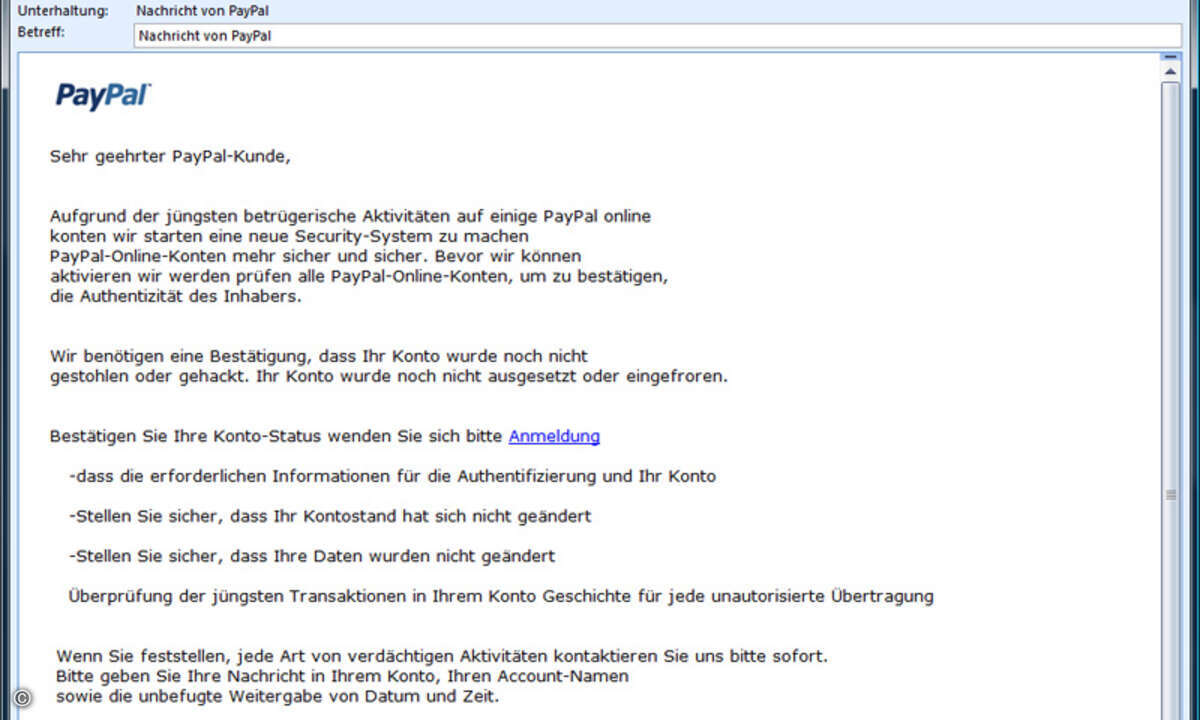This screenshot has width=1200, height=720.
Task: Click the conversation title "Nachricht von PayPal" beside Unterhaltung
Action: tap(203, 11)
